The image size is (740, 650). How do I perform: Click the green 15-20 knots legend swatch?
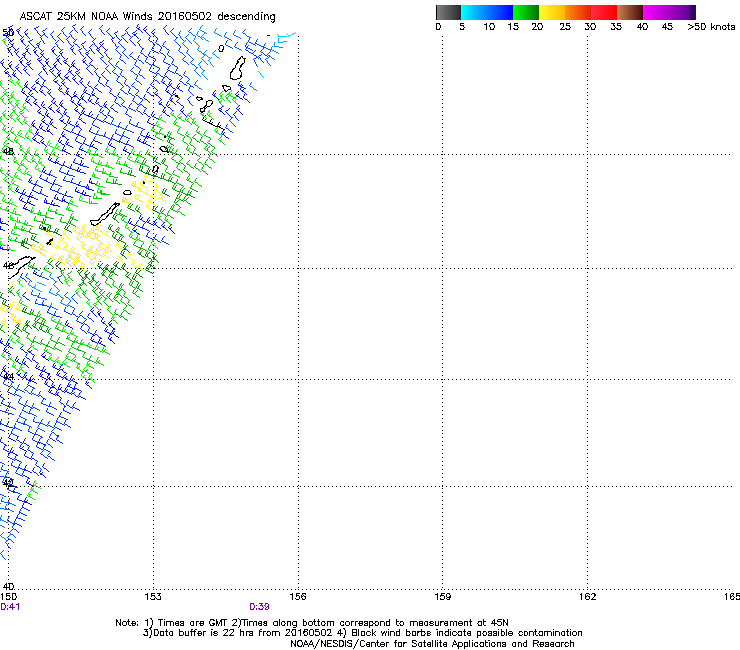point(526,12)
